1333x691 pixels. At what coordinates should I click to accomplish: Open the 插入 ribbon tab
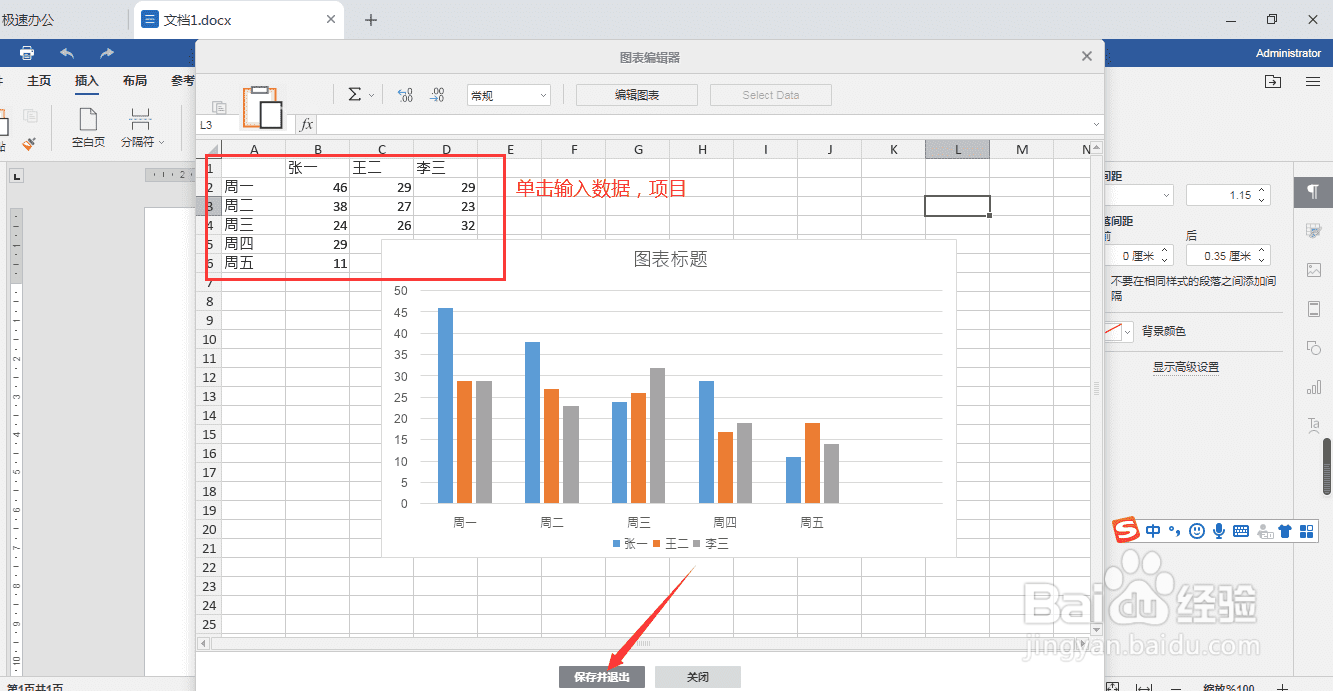[87, 81]
